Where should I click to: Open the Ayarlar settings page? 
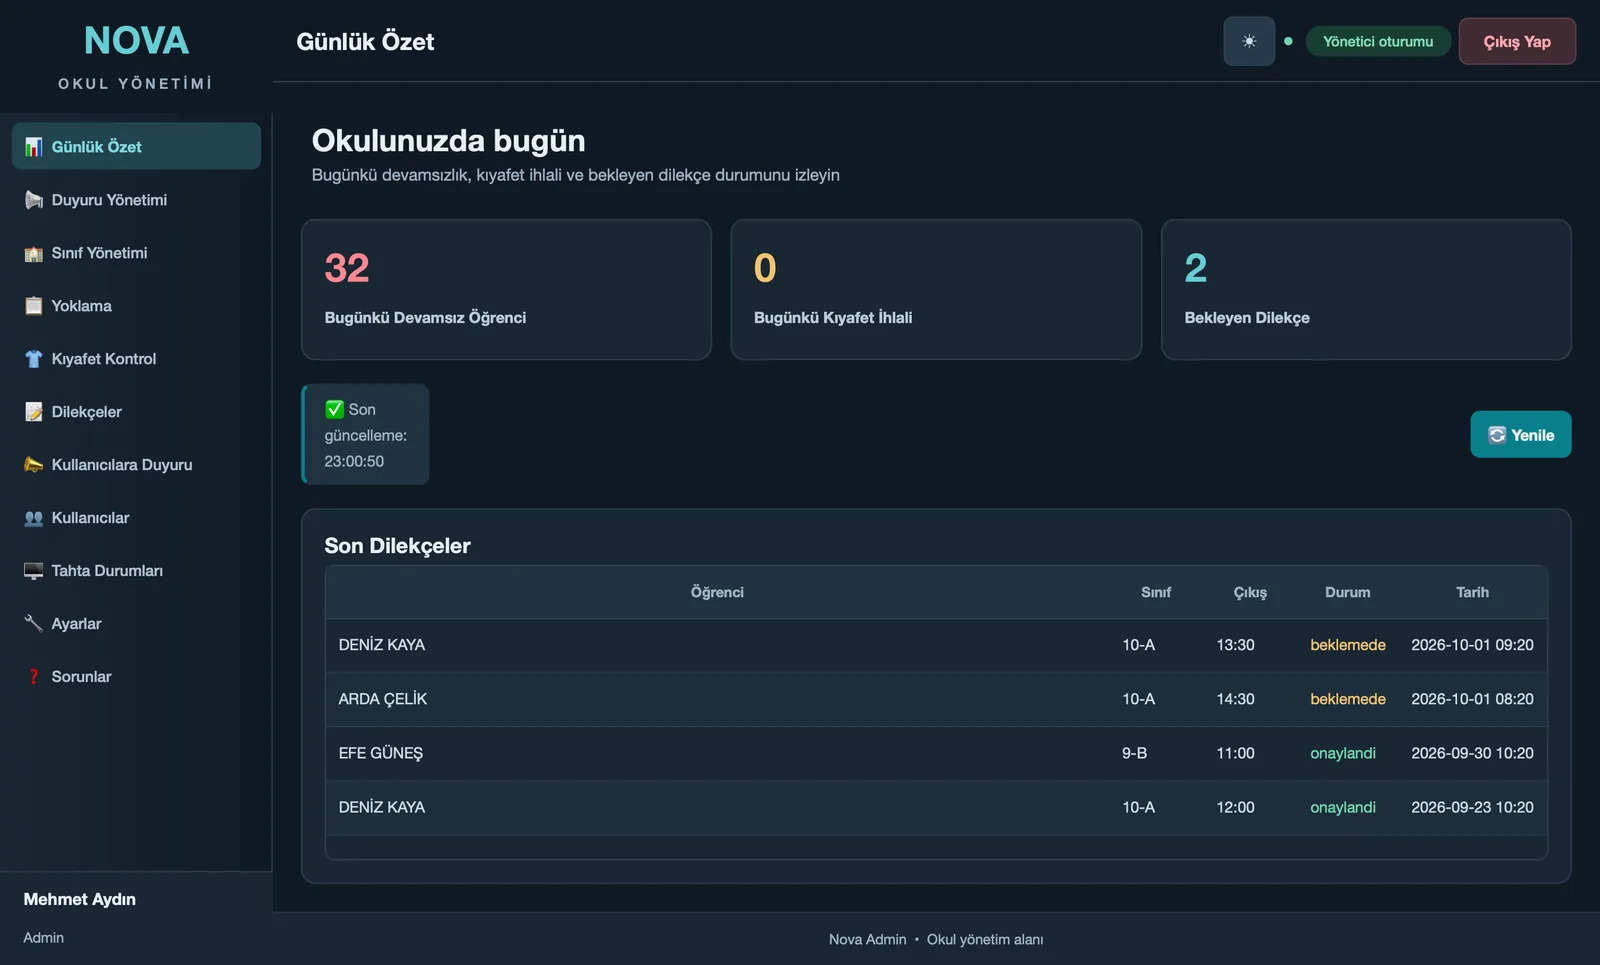[136, 624]
